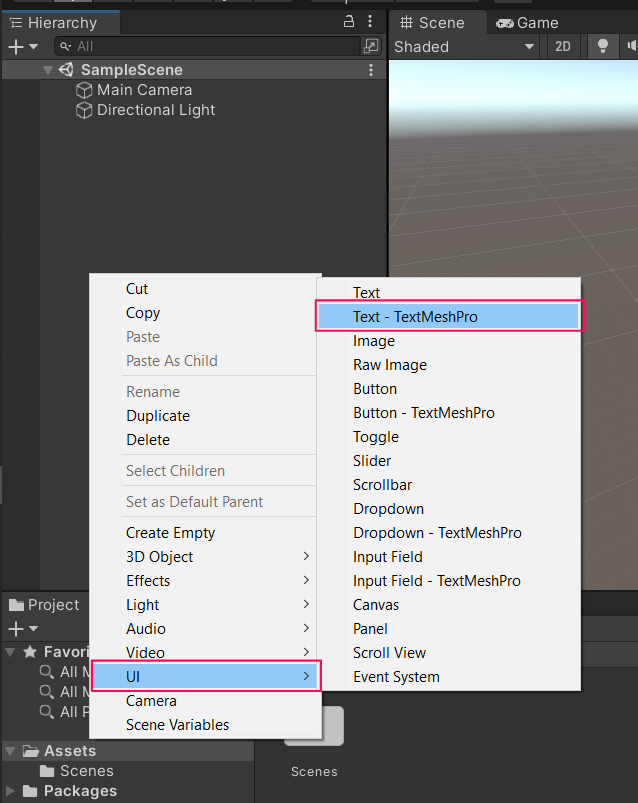Expand the 3D Object submenu

click(203, 557)
